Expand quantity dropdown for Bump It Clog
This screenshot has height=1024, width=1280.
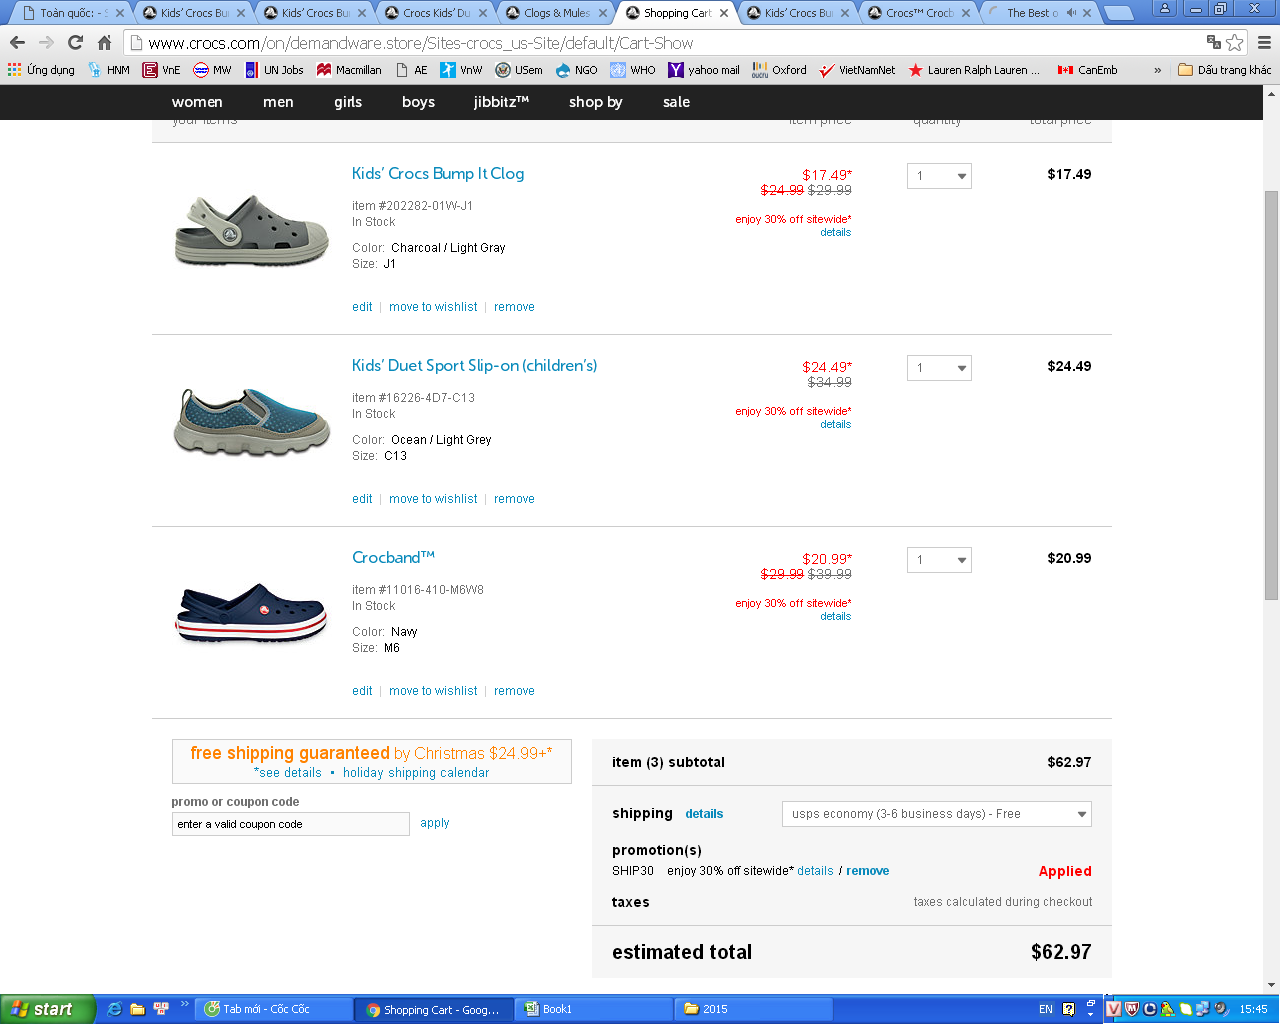(939, 176)
